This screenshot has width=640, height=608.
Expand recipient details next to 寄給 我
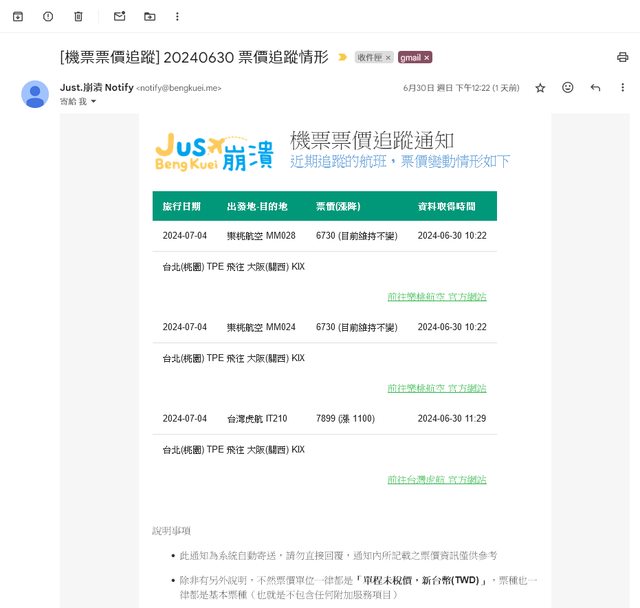(94, 101)
